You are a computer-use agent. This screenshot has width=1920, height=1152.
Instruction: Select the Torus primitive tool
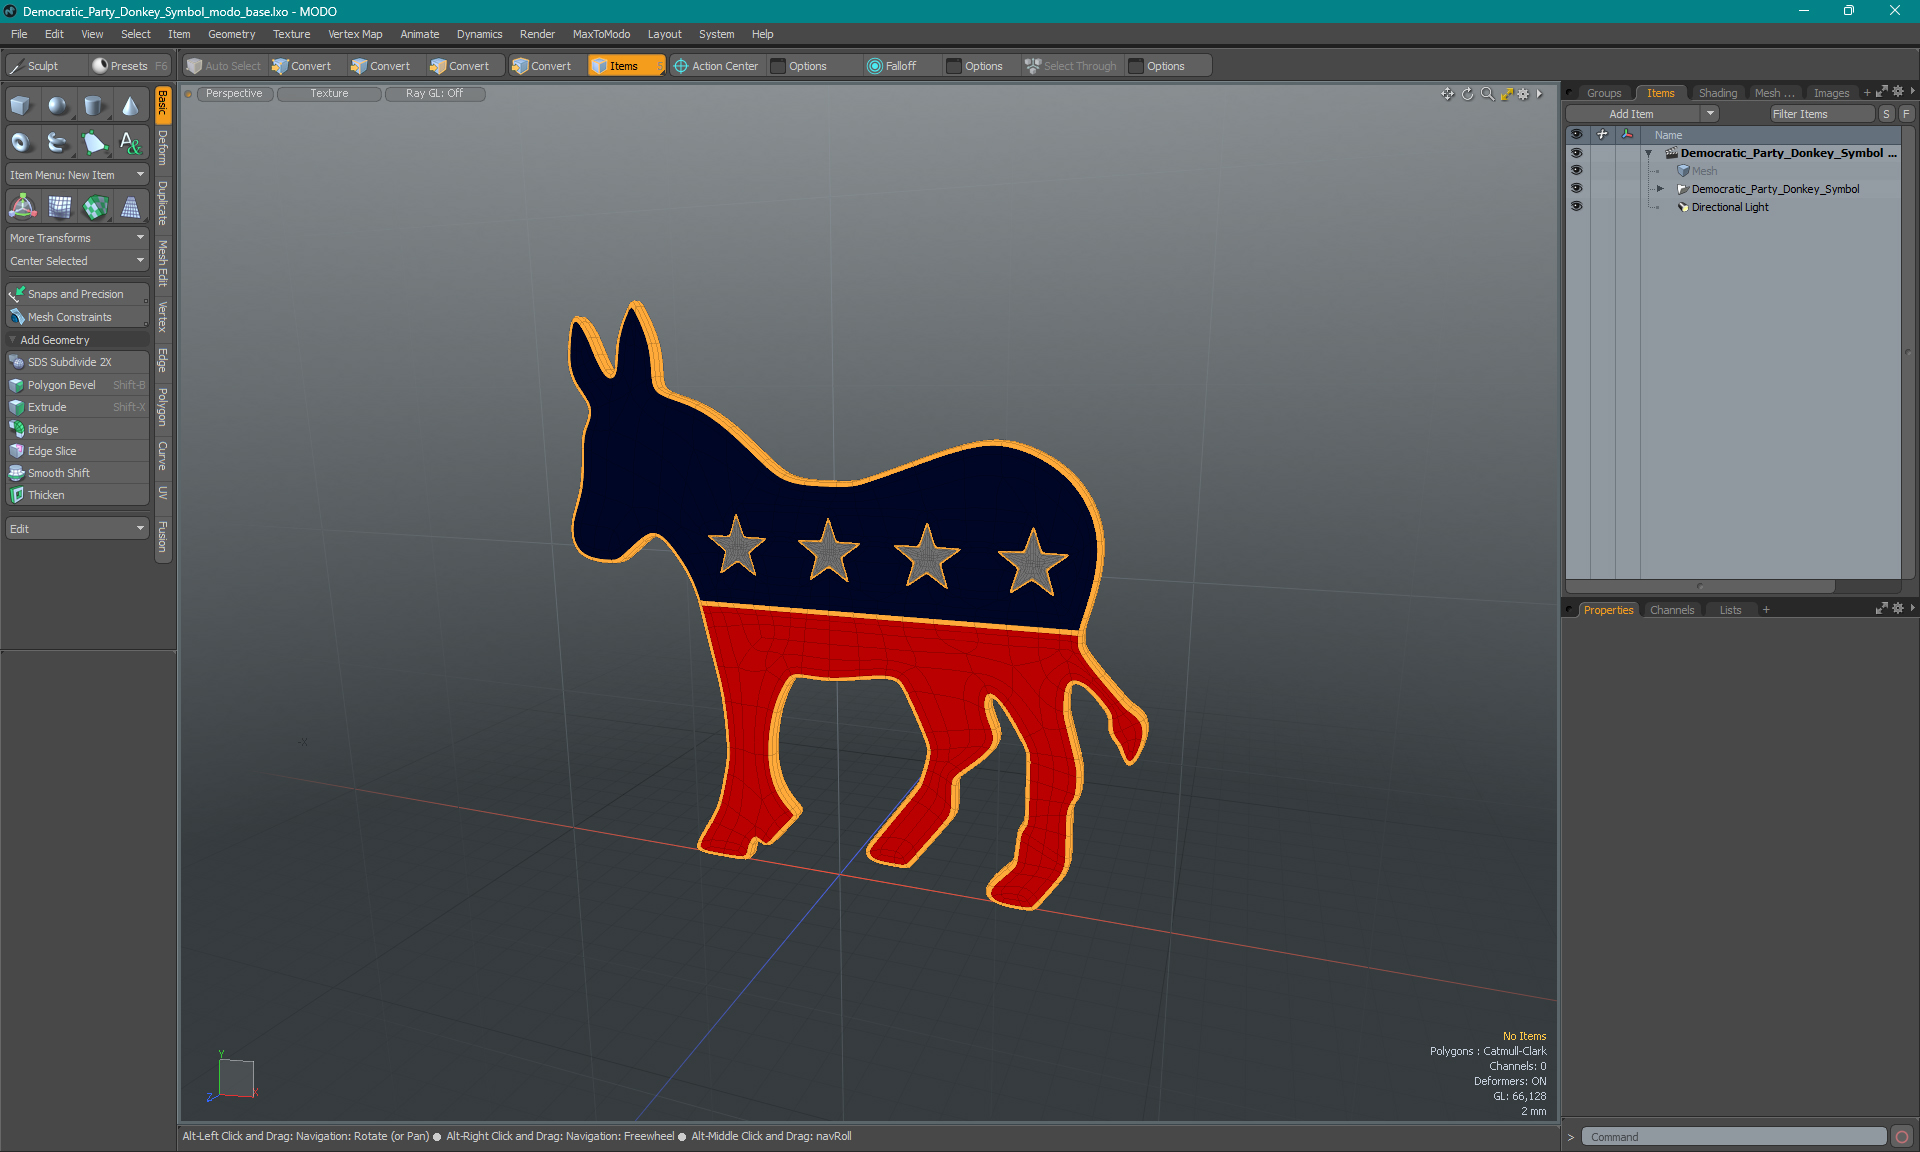pyautogui.click(x=21, y=143)
